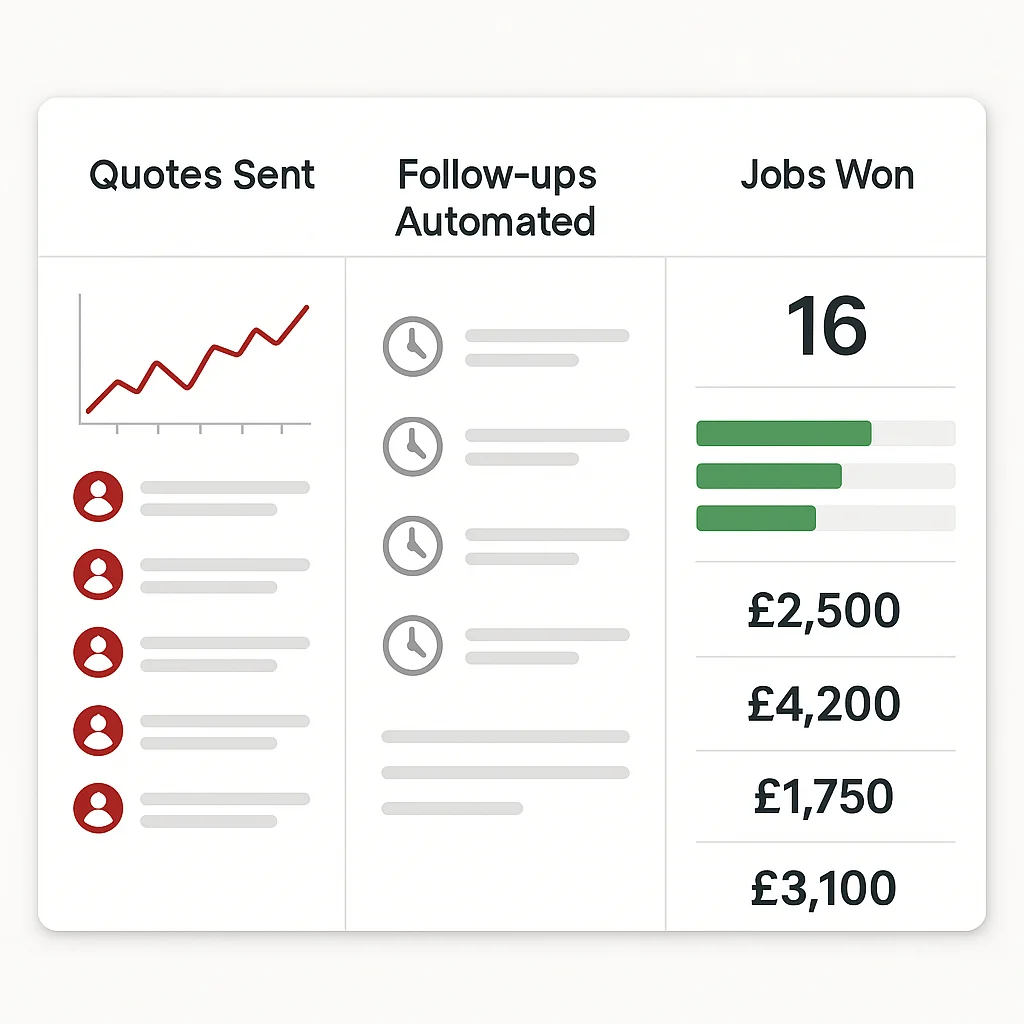Select the Jobs Won column header
The width and height of the screenshot is (1024, 1024).
click(826, 176)
